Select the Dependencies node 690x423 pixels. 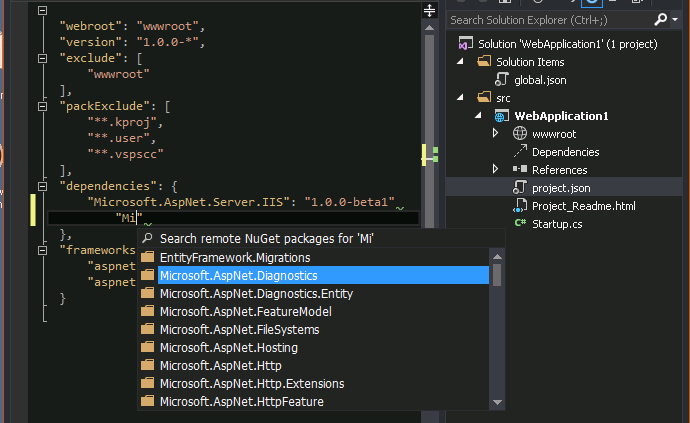[565, 152]
